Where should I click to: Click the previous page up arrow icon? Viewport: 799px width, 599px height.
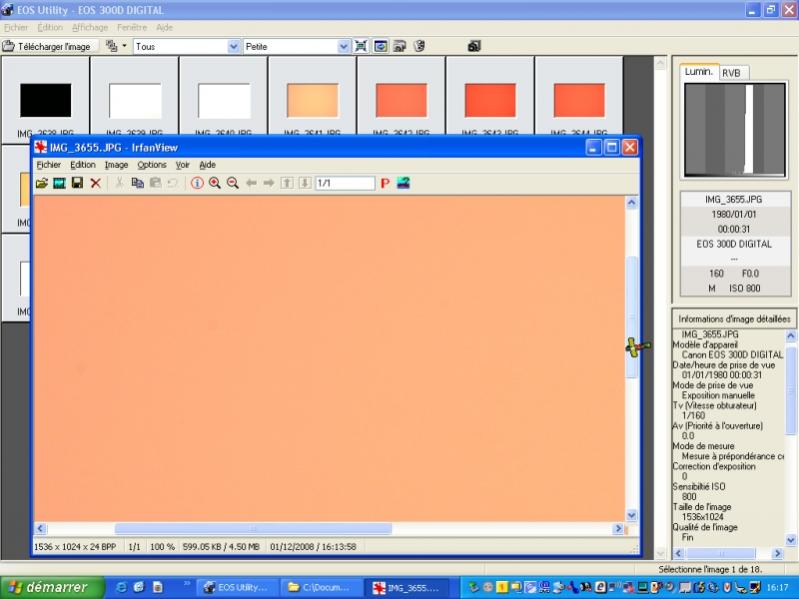coord(287,183)
